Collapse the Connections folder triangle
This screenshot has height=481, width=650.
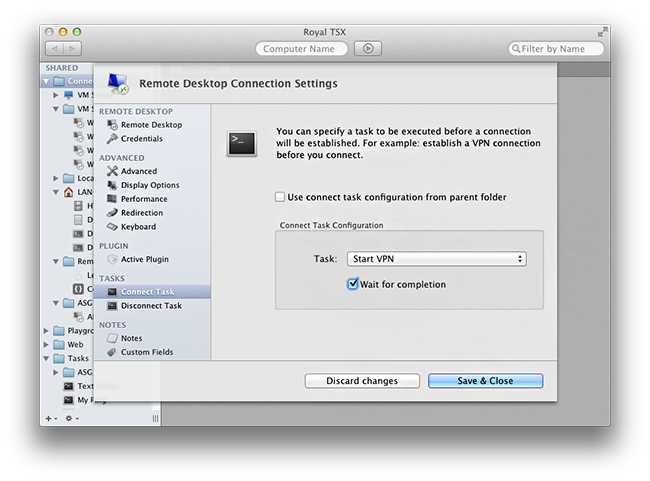tap(46, 81)
